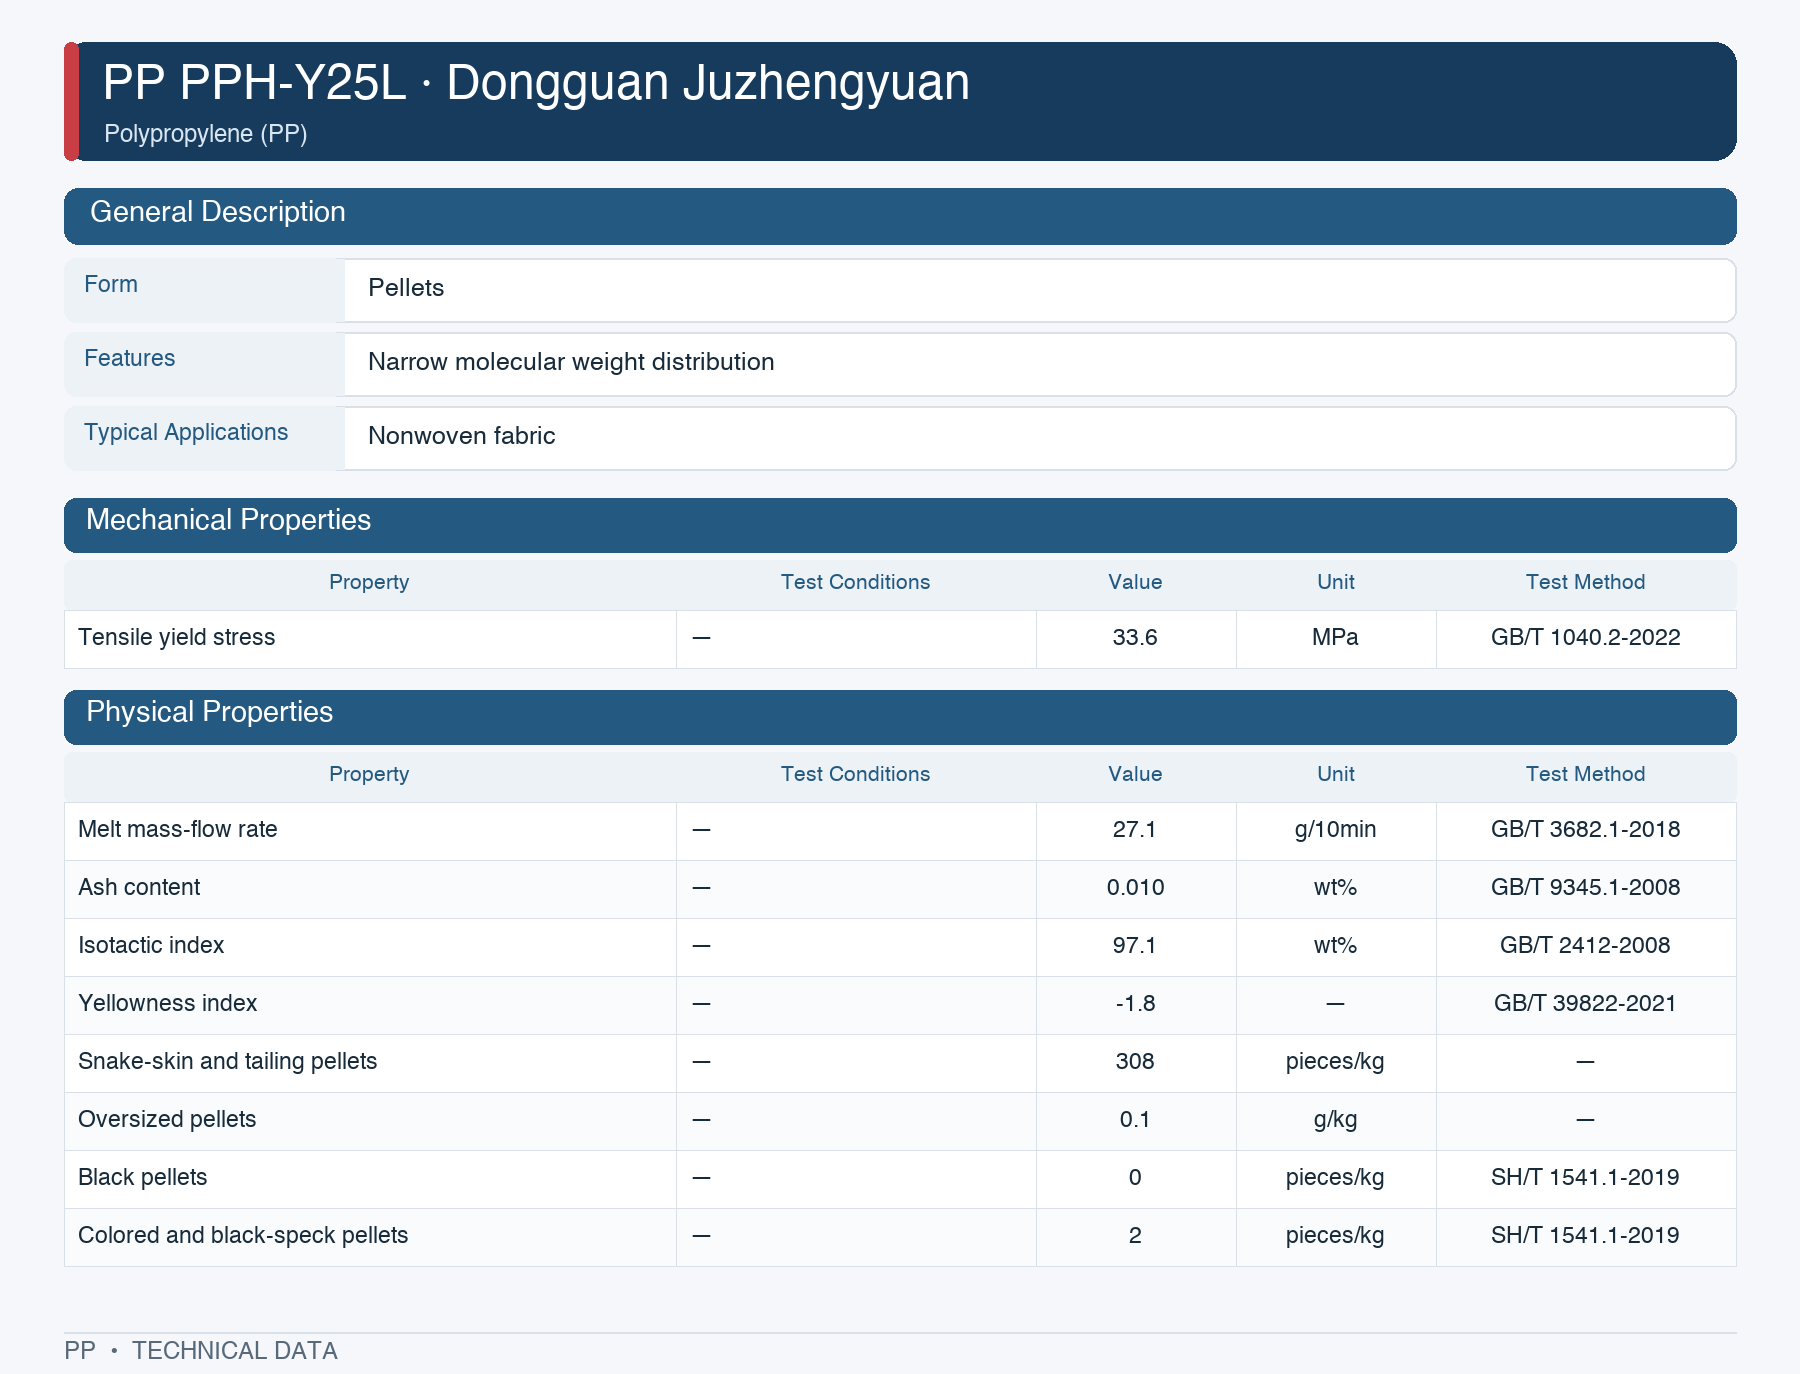Click the Typical Applications label
The width and height of the screenshot is (1800, 1374).
pos(186,433)
